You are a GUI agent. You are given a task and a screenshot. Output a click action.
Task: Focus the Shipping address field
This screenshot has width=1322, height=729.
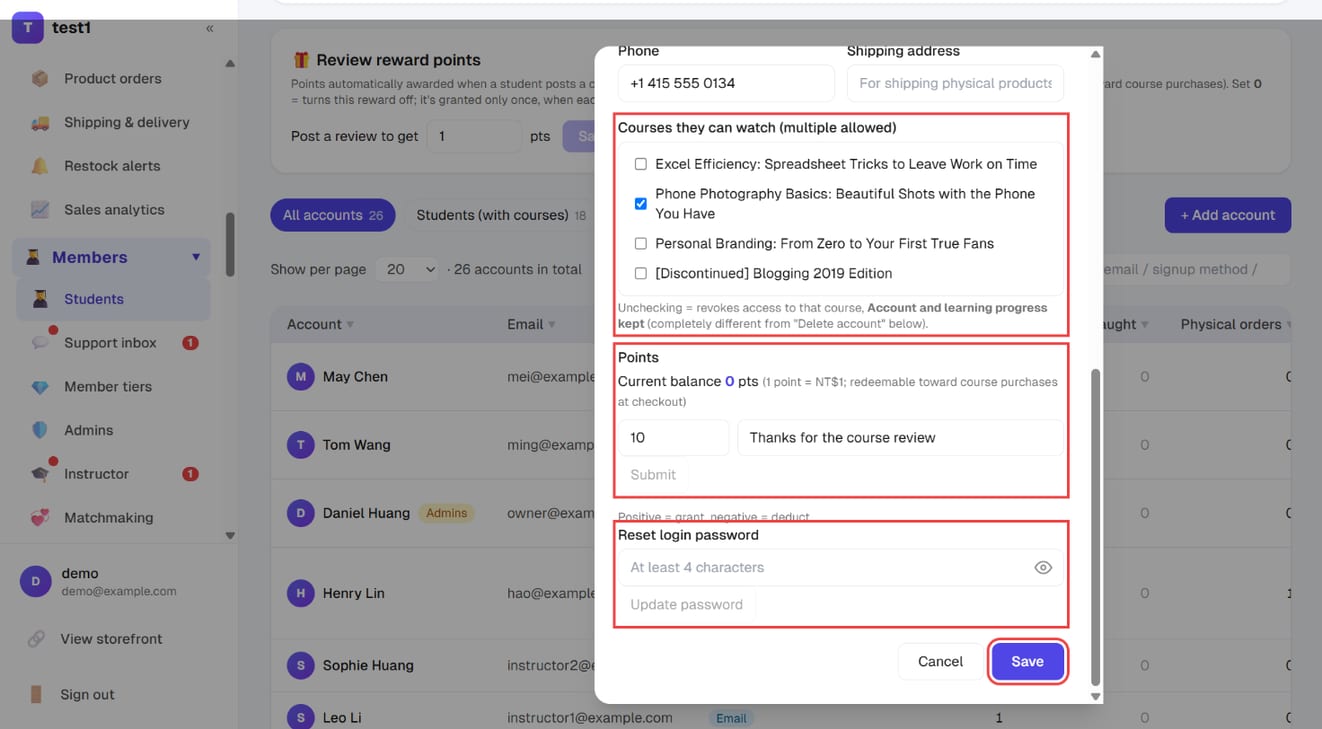pyautogui.click(x=955, y=83)
